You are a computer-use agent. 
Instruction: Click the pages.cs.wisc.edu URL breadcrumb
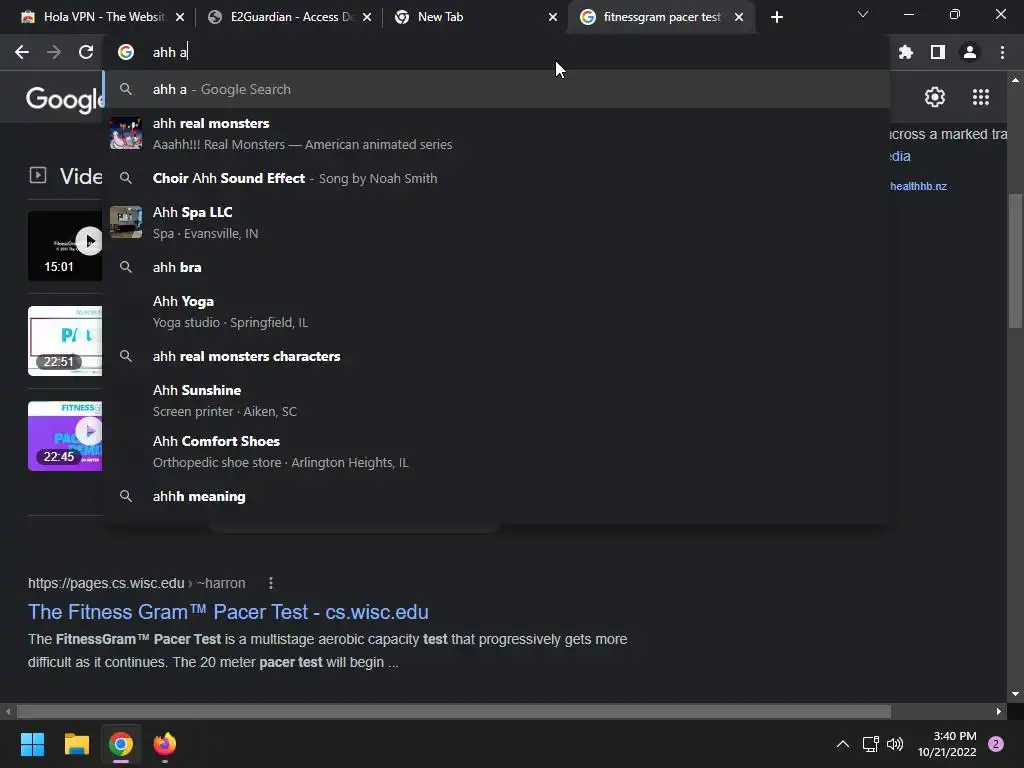(x=136, y=583)
